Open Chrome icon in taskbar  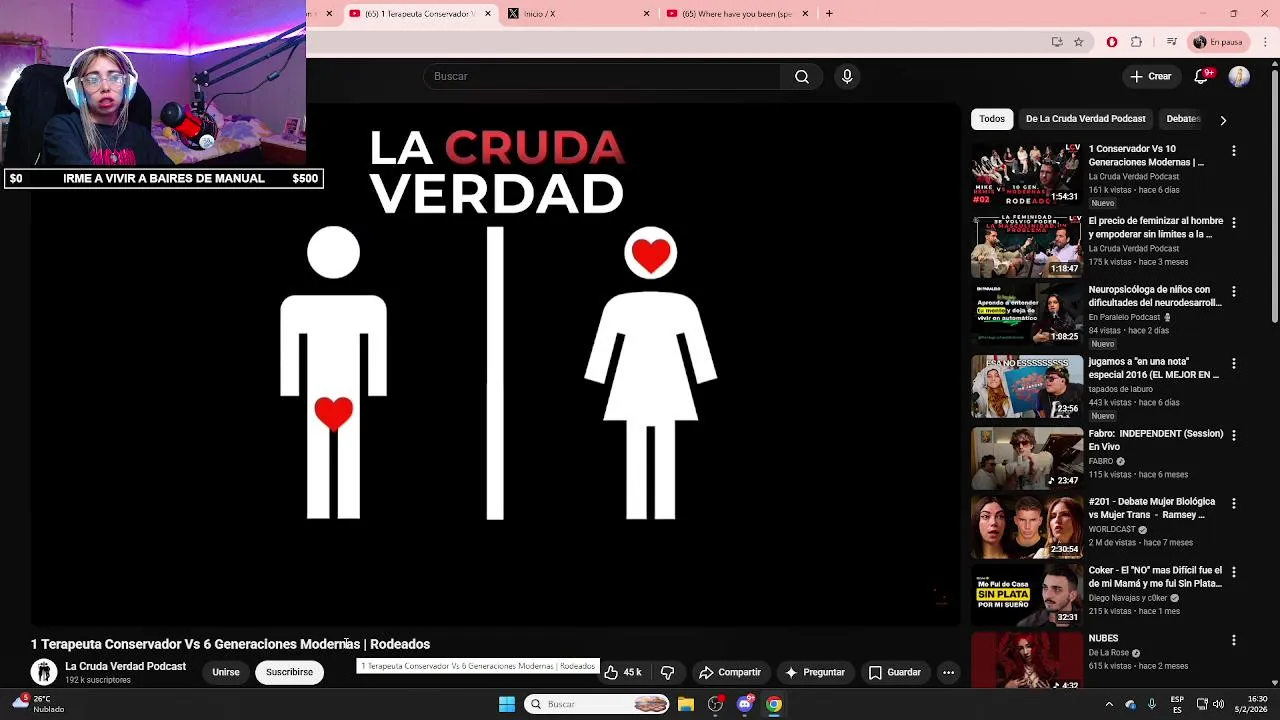coord(774,704)
